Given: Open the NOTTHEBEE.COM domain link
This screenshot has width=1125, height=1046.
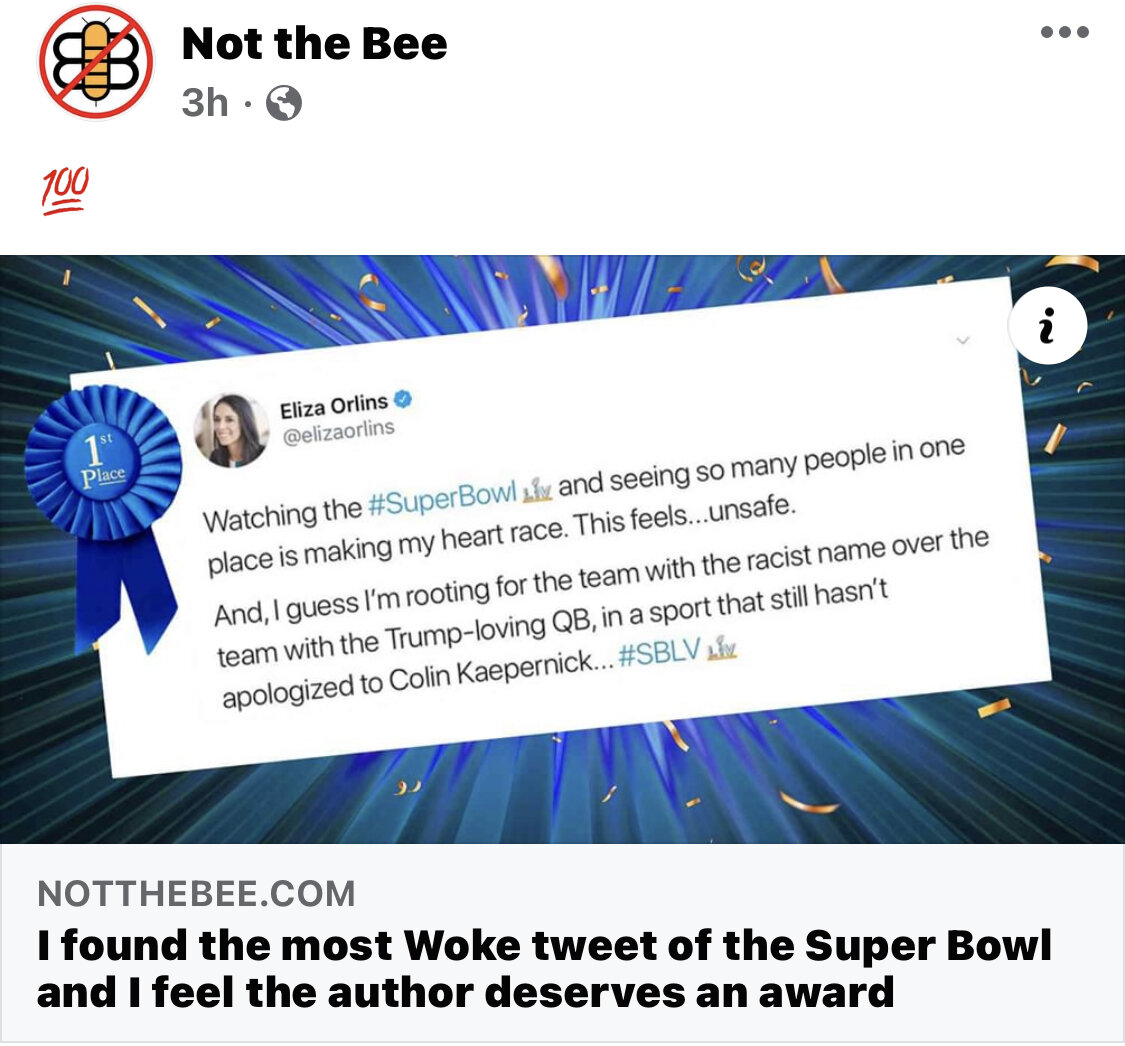Looking at the screenshot, I should (196, 893).
